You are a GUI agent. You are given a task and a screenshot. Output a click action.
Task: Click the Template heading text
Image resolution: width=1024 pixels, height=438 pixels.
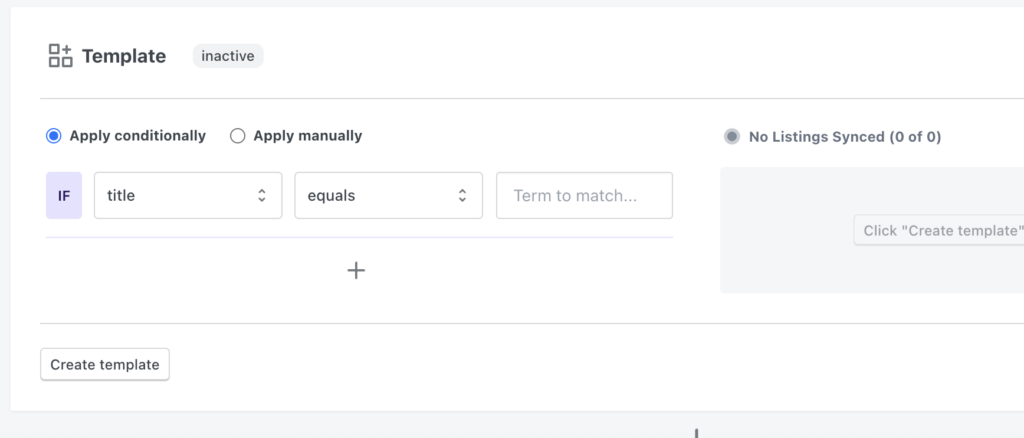click(124, 56)
